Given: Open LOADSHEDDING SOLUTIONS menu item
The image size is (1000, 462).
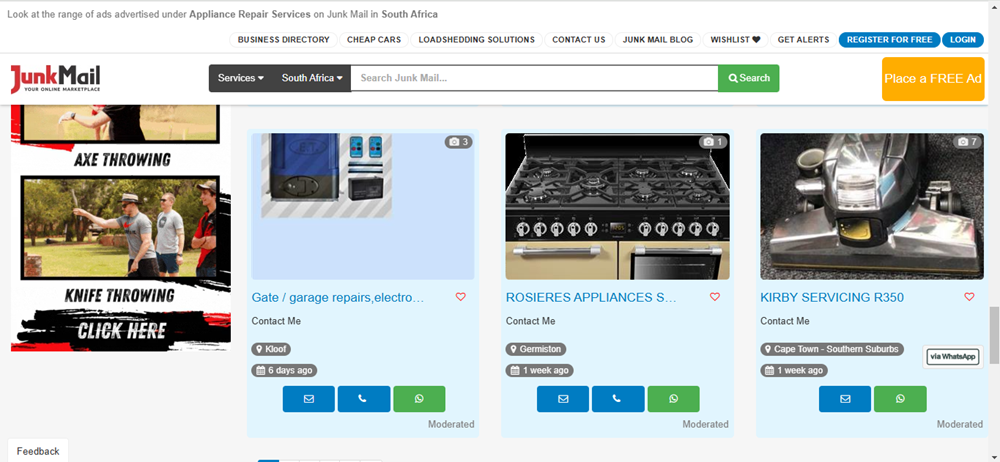Looking at the screenshot, I should click(x=476, y=40).
